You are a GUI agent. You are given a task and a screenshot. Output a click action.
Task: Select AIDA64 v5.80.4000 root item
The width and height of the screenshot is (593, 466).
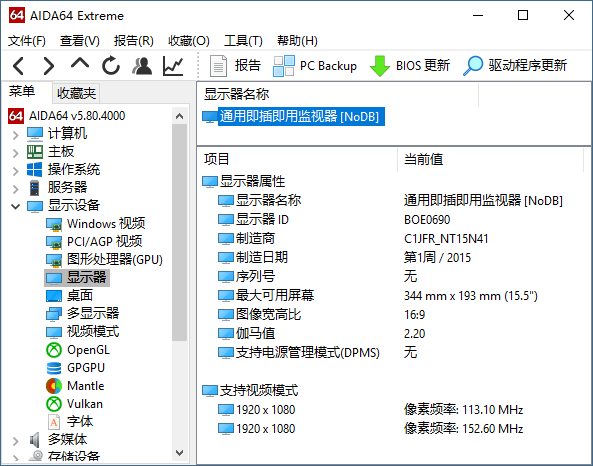pyautogui.click(x=67, y=116)
